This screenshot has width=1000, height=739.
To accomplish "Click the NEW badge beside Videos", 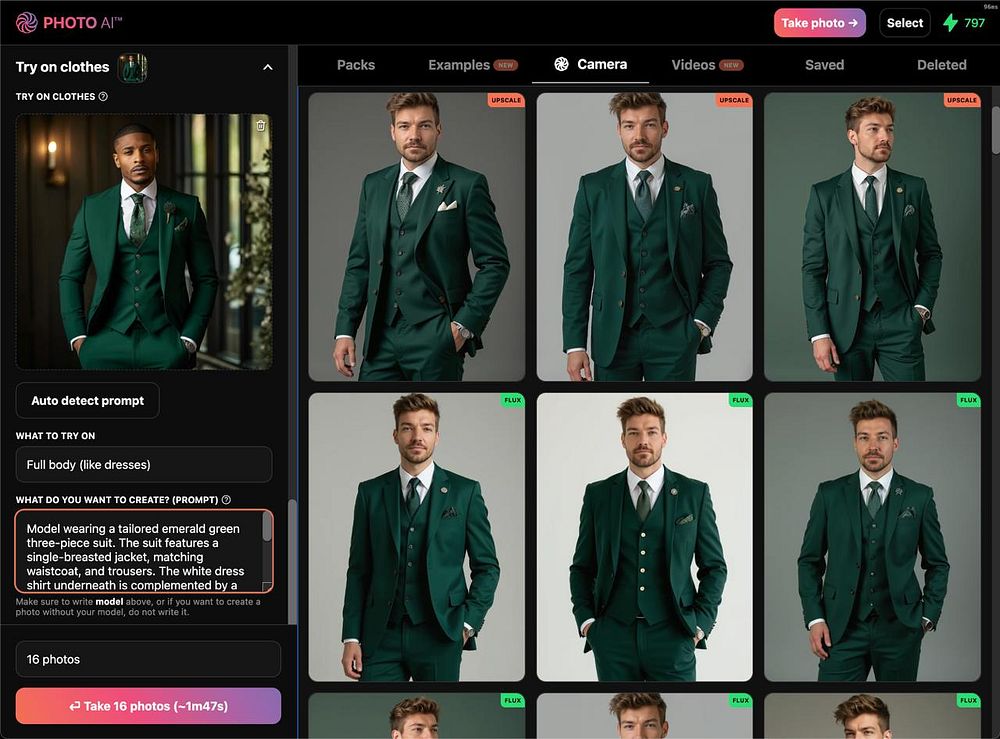I will pos(732,65).
